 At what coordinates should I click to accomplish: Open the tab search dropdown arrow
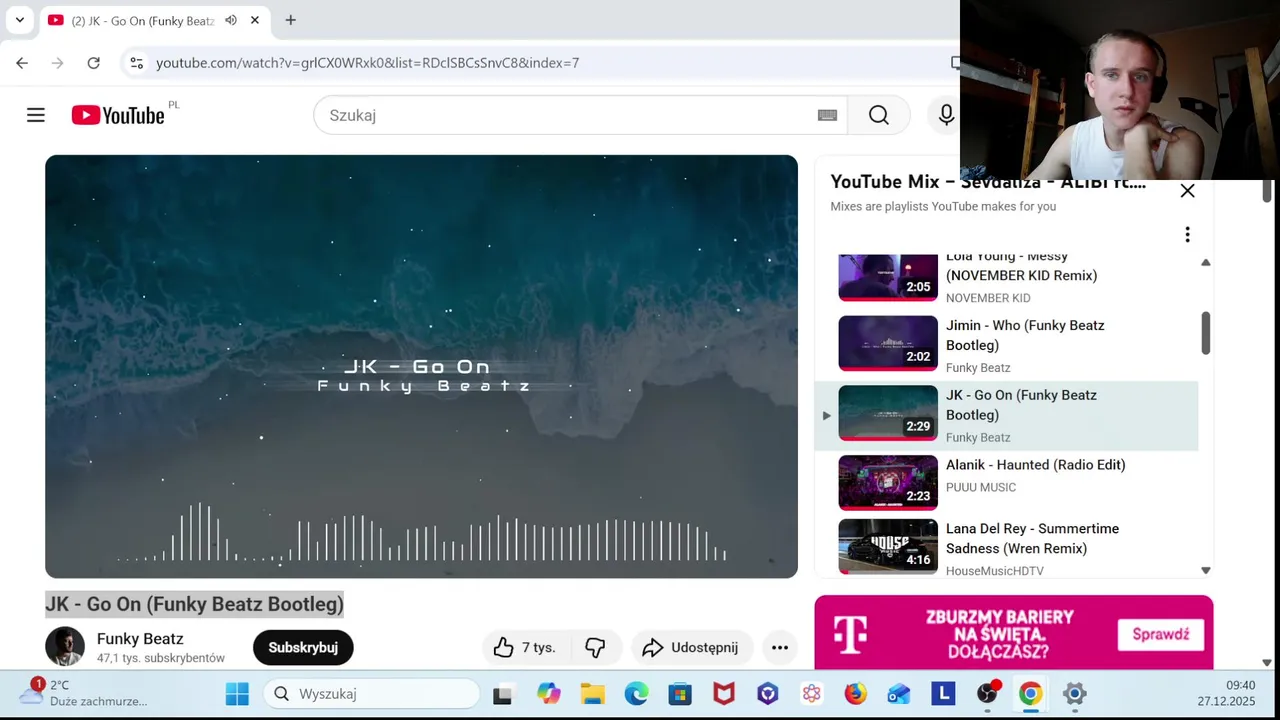pos(19,20)
